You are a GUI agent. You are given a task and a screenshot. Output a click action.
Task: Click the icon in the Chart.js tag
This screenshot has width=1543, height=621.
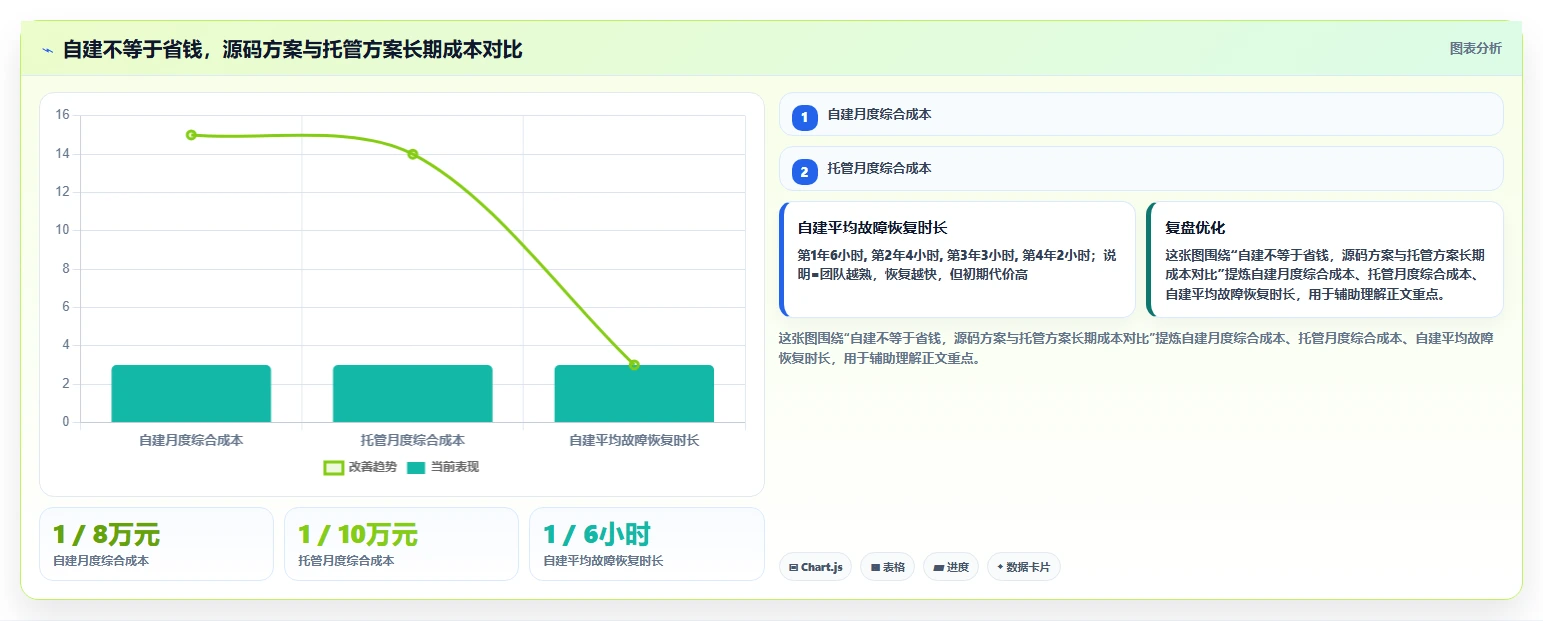pyautogui.click(x=793, y=567)
